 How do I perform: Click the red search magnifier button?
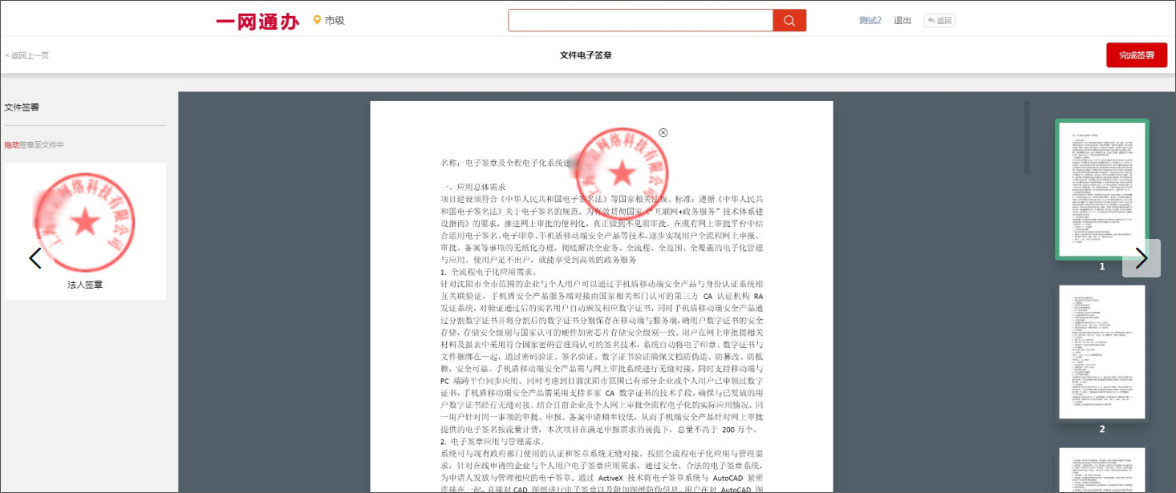789,20
